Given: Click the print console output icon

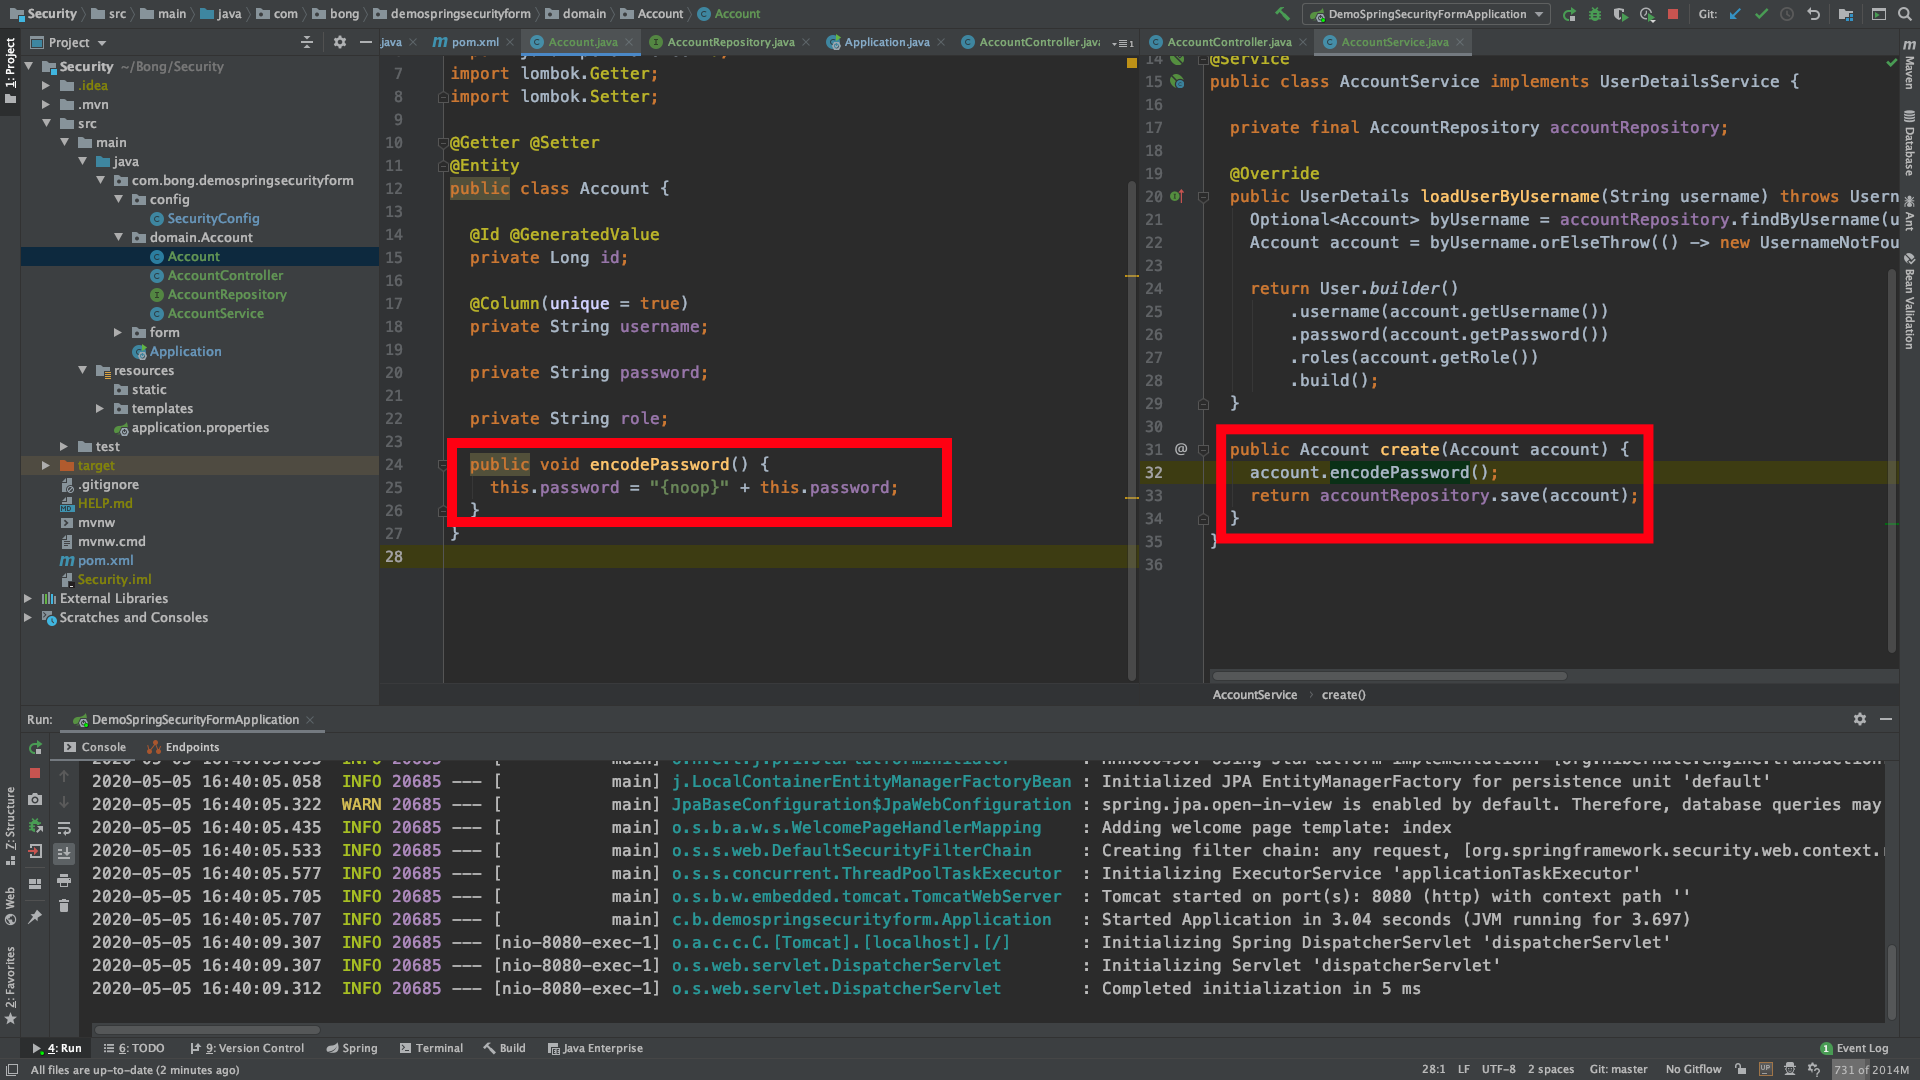Looking at the screenshot, I should pos(64,880).
